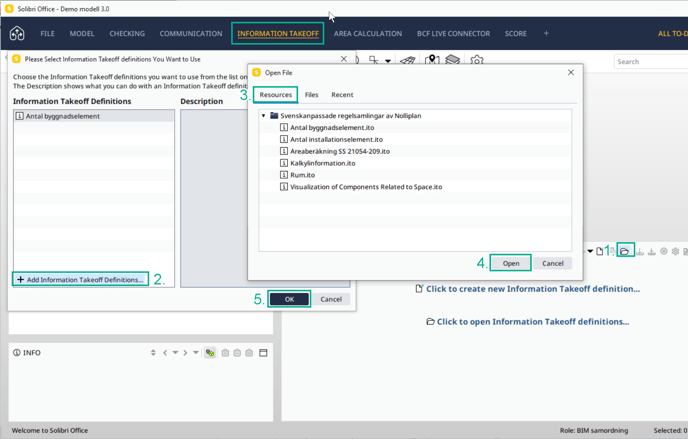This screenshot has height=439, width=688.
Task: Click the third selection basket icon in INFO
Action: click(x=249, y=353)
